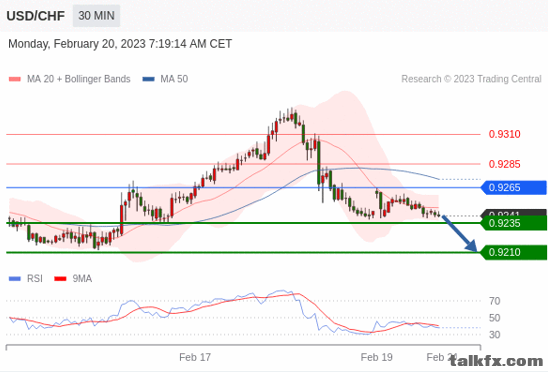Click the Research © 2023 Trading Central credit
The height and width of the screenshot is (372, 548).
point(471,79)
